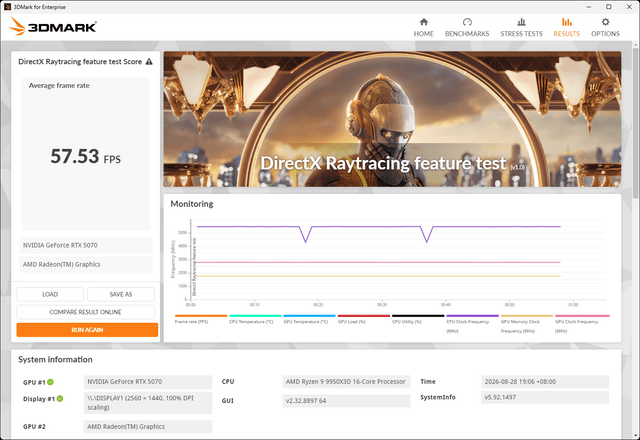Viewport: 640px width, 440px height.
Task: Click the Time value 2026-08-28 19:06
Action: (545, 382)
